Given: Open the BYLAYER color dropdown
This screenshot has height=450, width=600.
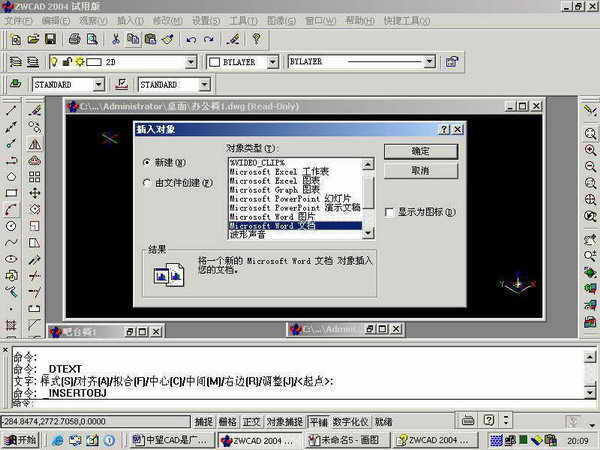Looking at the screenshot, I should (273, 62).
